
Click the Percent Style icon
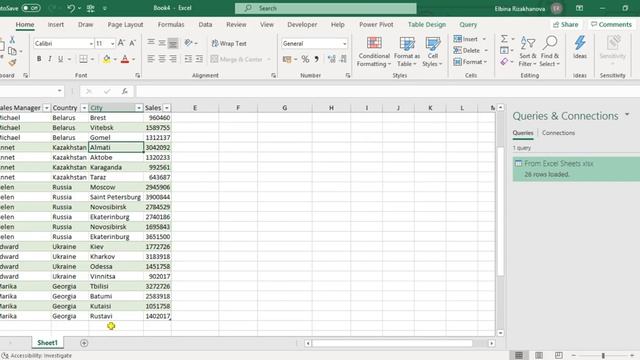point(305,59)
